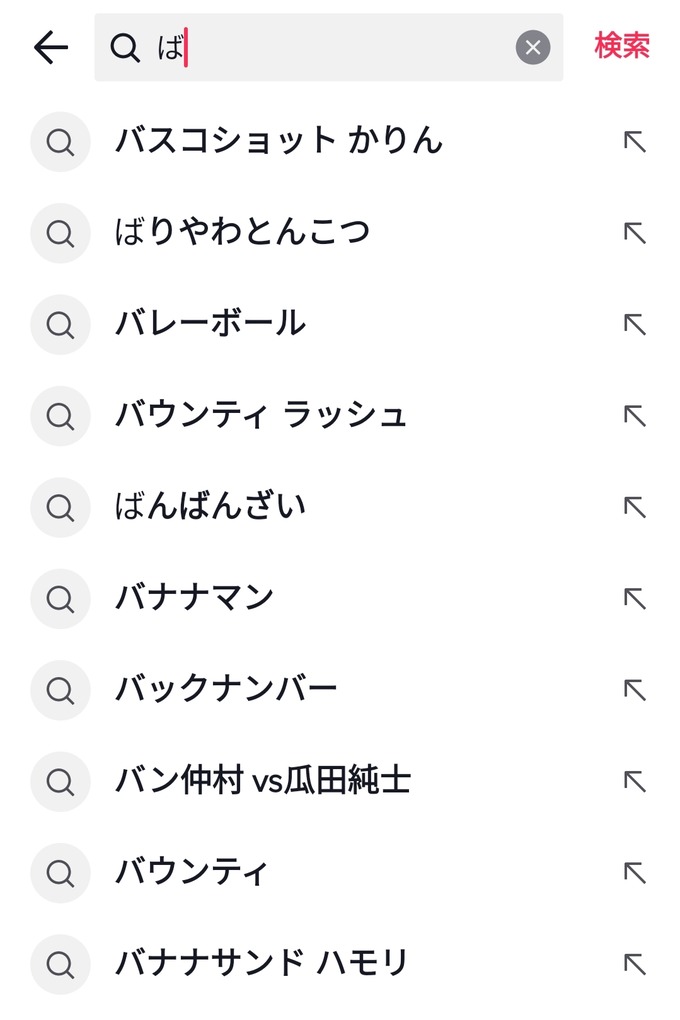Click fill arrow for バナナサンド ハモリ
The width and height of the screenshot is (680, 1020).
click(x=634, y=963)
